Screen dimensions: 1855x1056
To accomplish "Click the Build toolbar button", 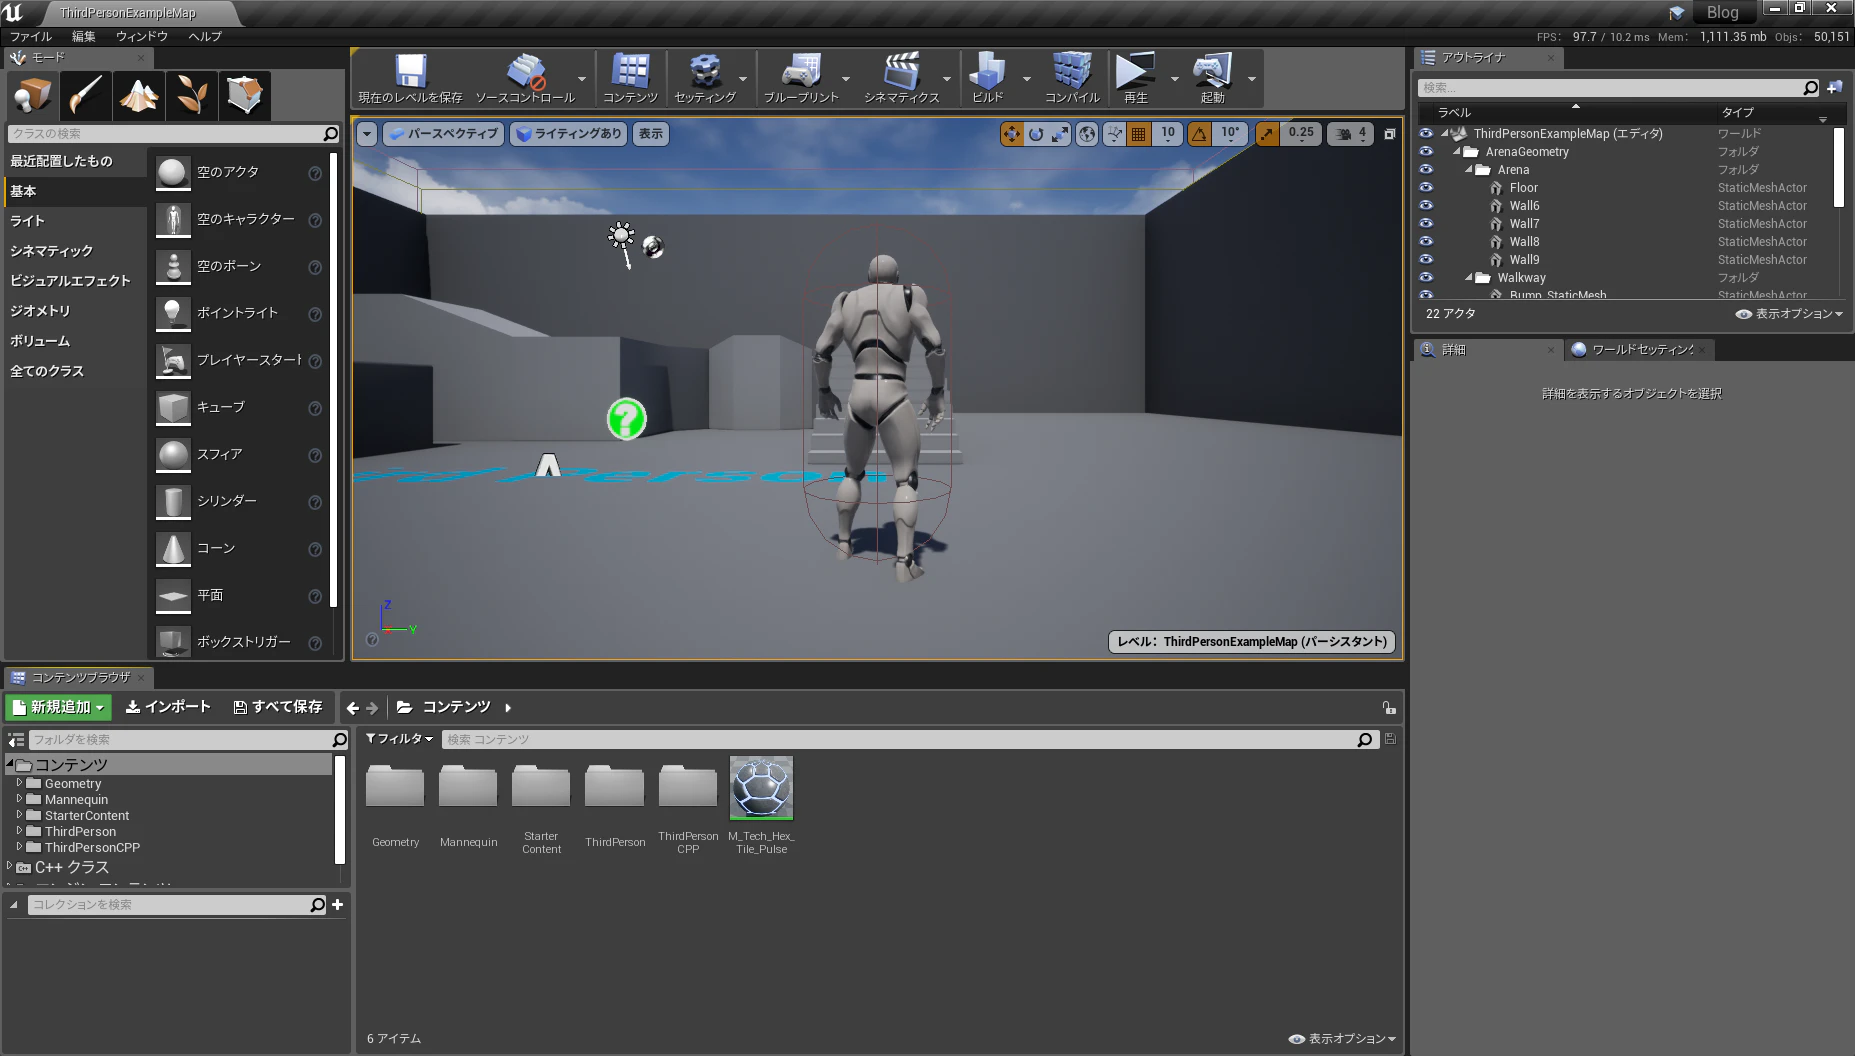I will tap(988, 78).
